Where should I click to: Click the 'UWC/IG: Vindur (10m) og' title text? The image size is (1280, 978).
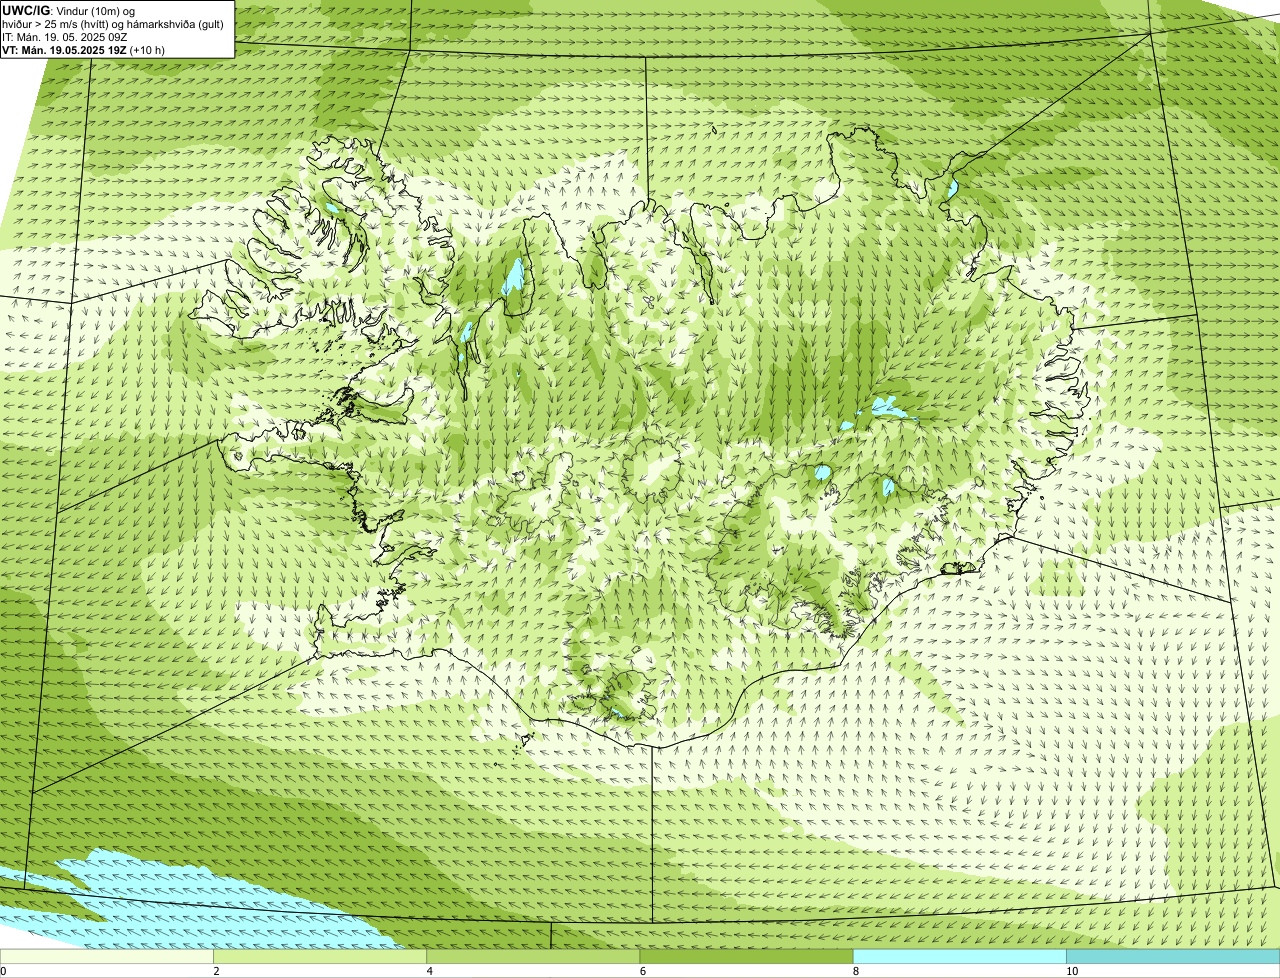click(x=69, y=10)
